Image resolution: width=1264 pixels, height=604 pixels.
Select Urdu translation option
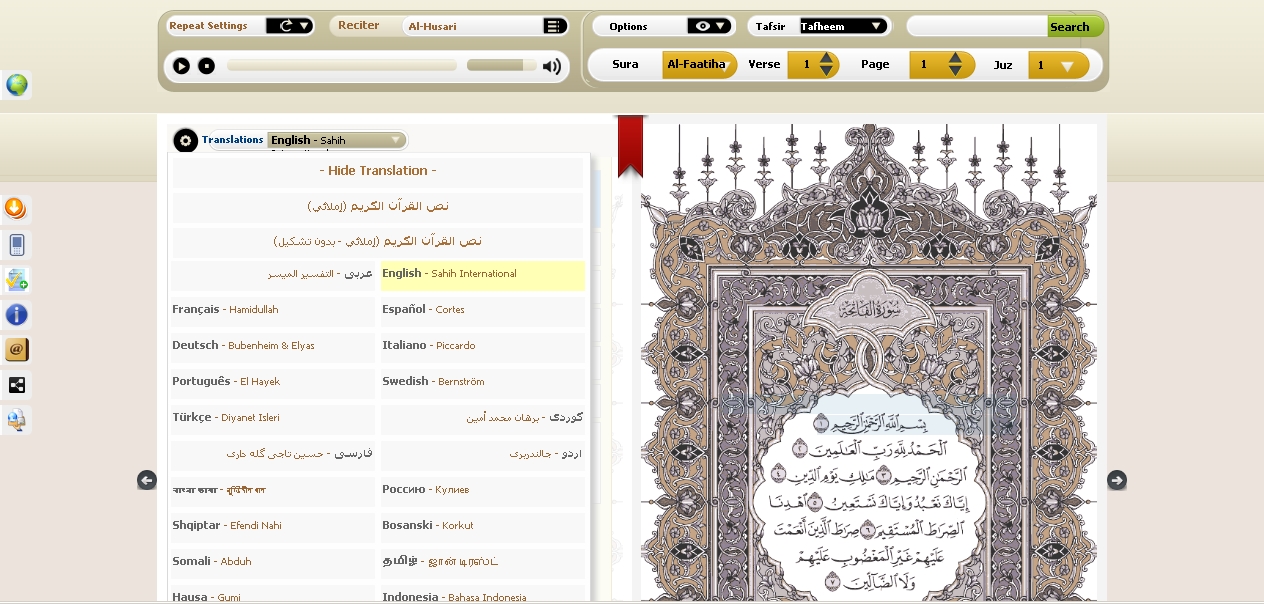482,454
